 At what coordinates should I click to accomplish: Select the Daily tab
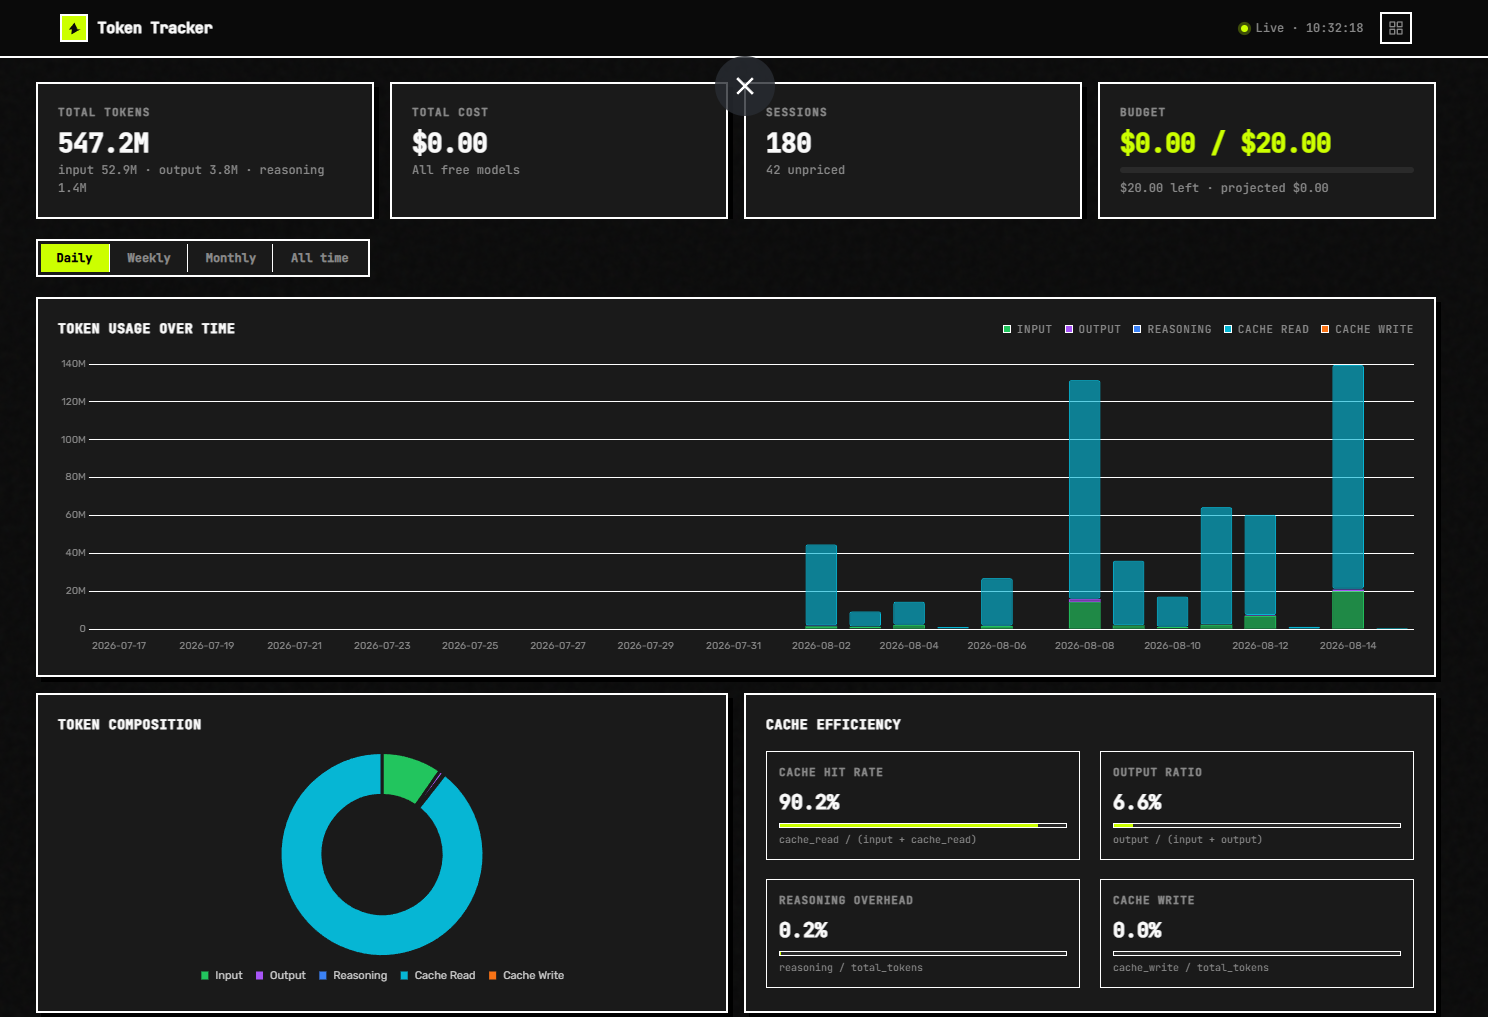[x=75, y=258]
